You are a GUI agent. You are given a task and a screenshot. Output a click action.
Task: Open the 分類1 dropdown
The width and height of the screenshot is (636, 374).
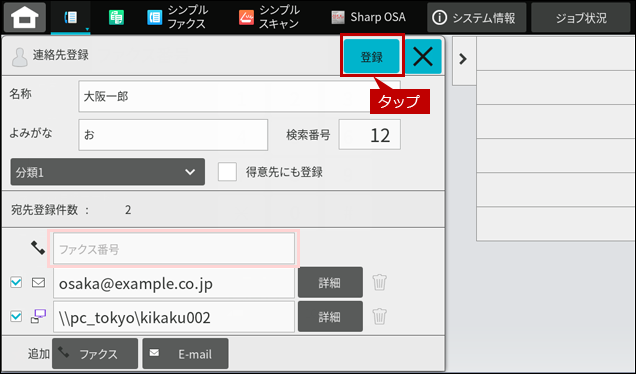(x=107, y=172)
